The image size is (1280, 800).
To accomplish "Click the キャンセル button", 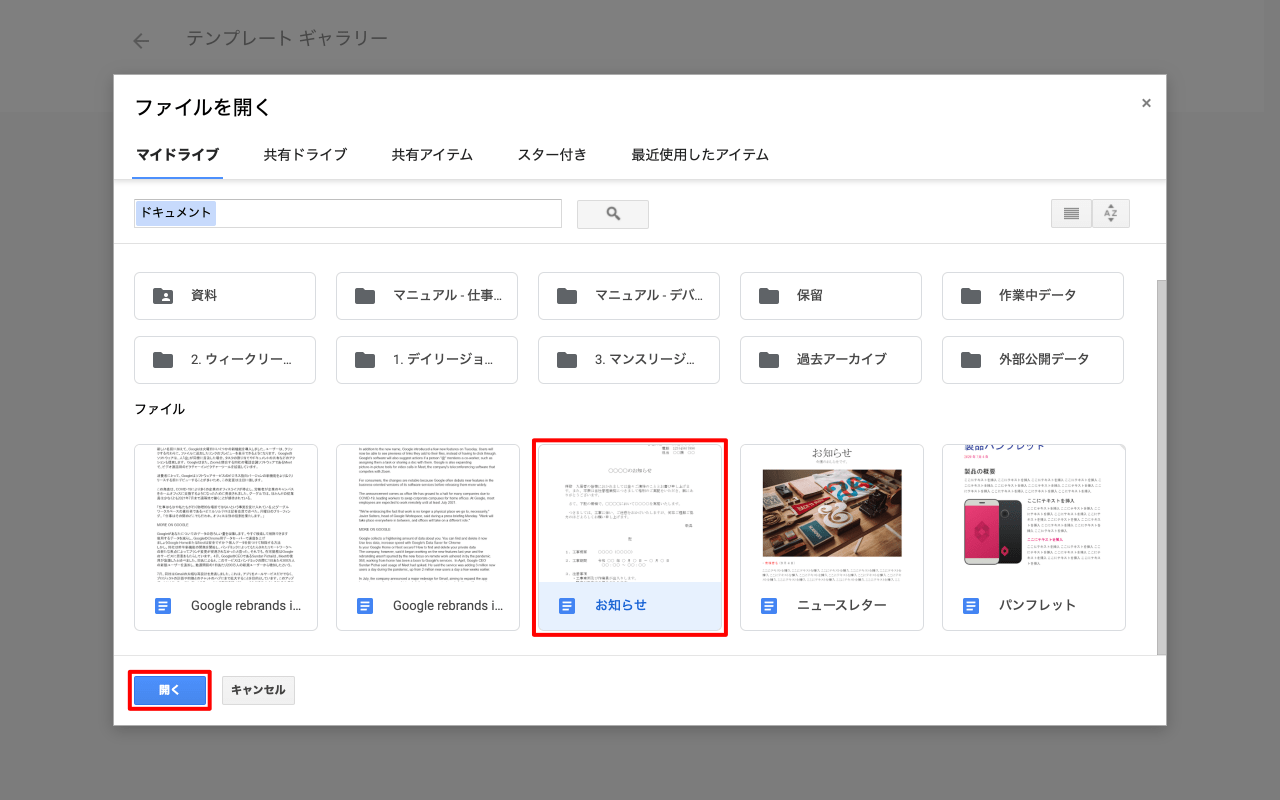I will coord(258,690).
